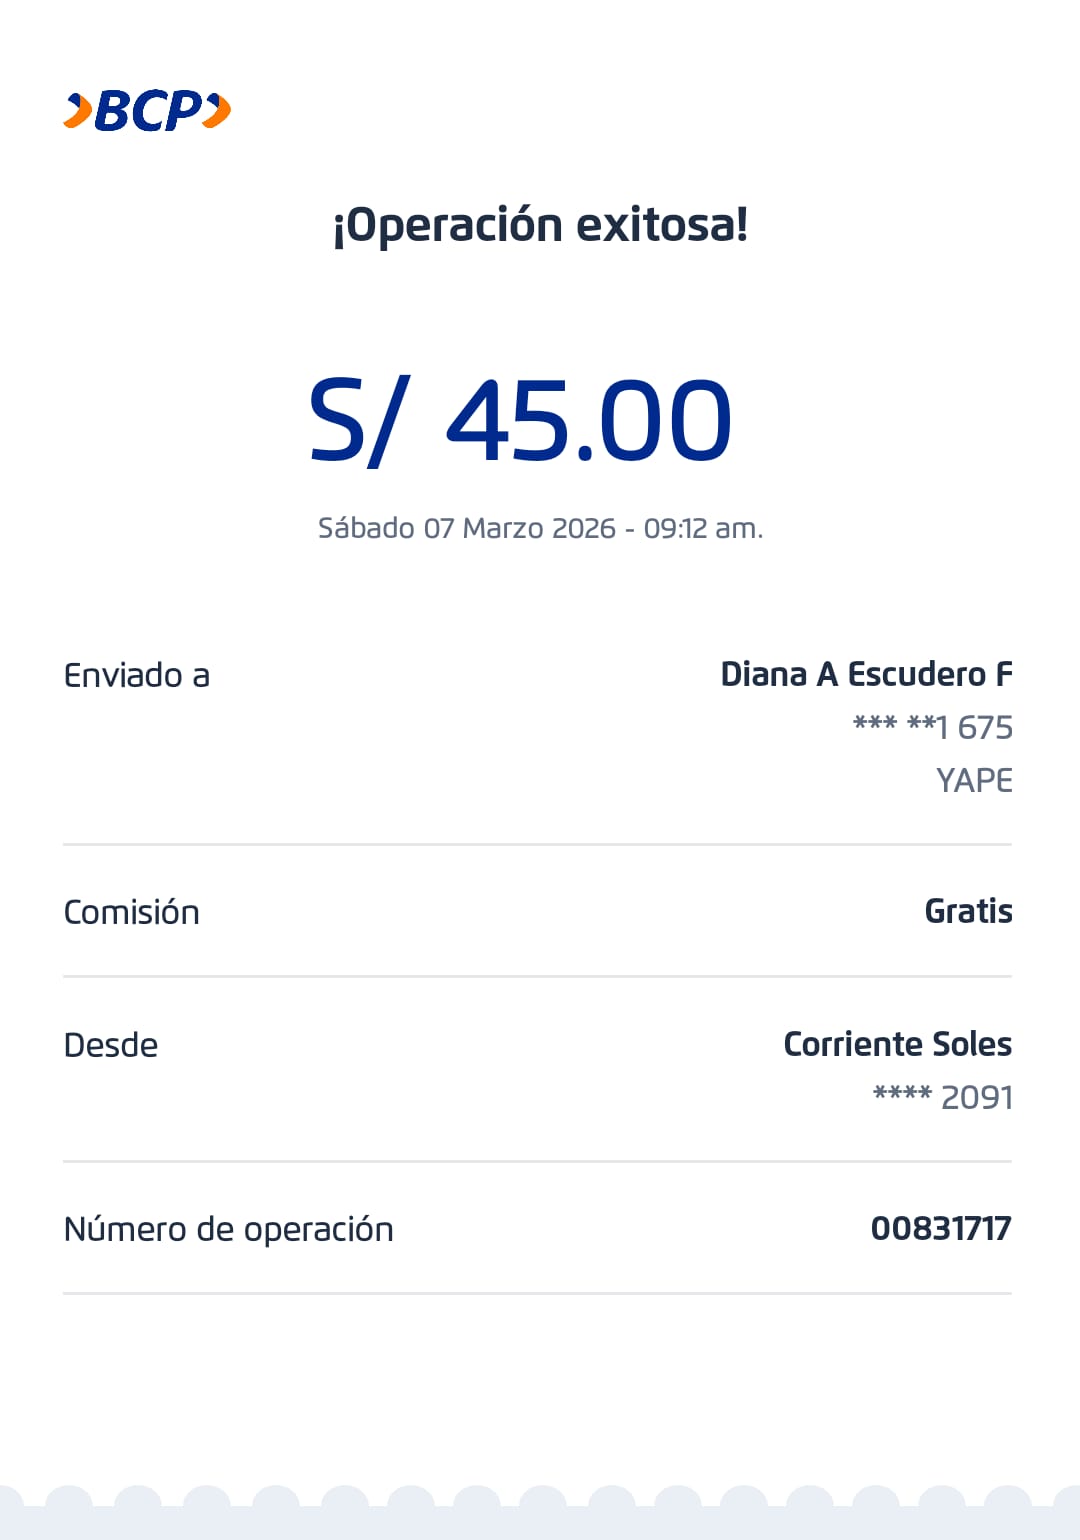The width and height of the screenshot is (1080, 1540).
Task: Click the Número de operación label
Action: pyautogui.click(x=229, y=1229)
